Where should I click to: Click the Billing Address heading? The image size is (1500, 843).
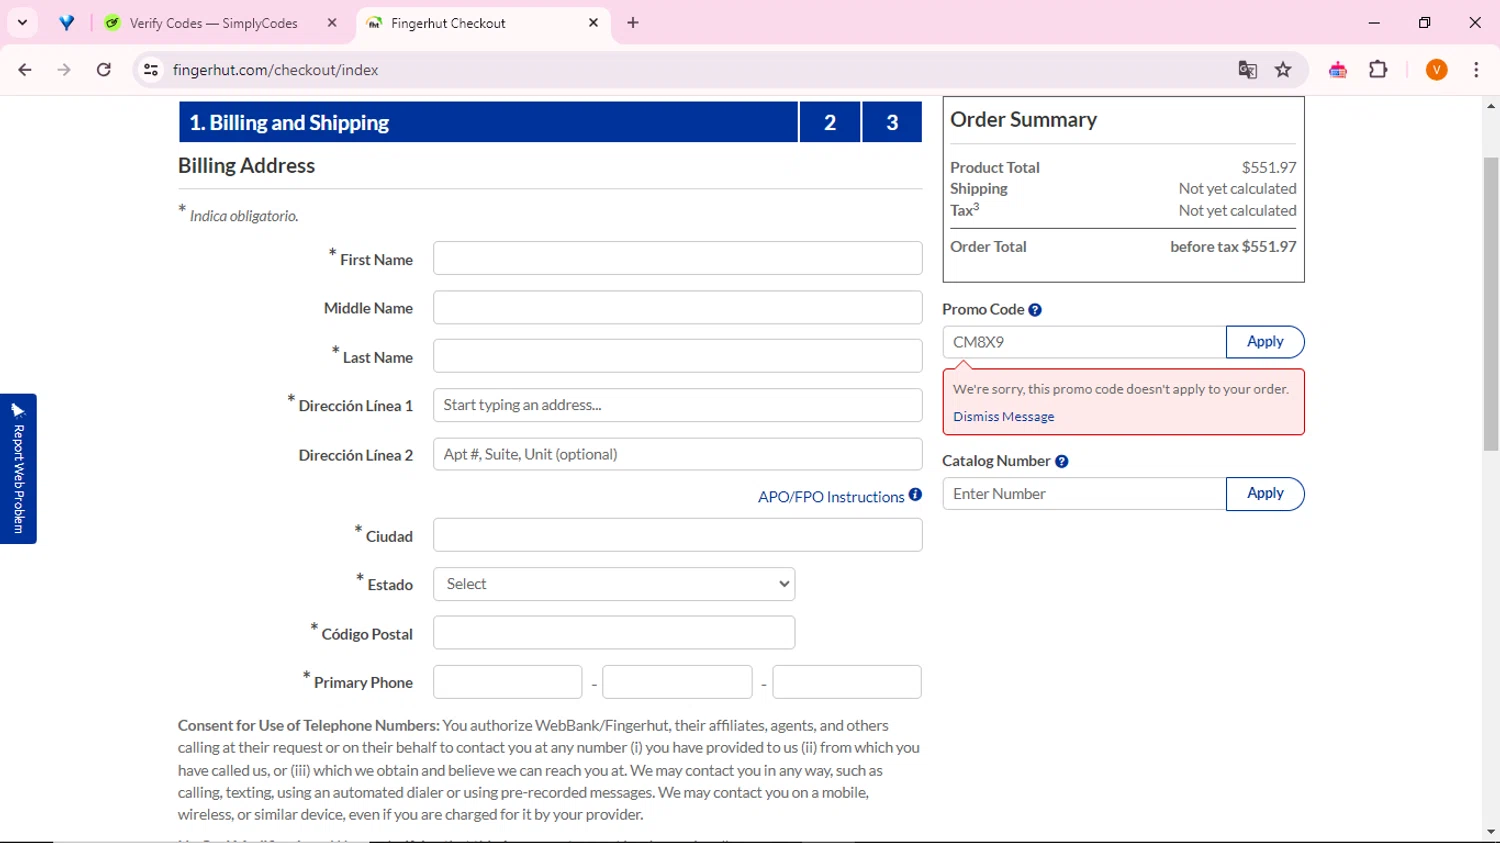[x=246, y=166]
